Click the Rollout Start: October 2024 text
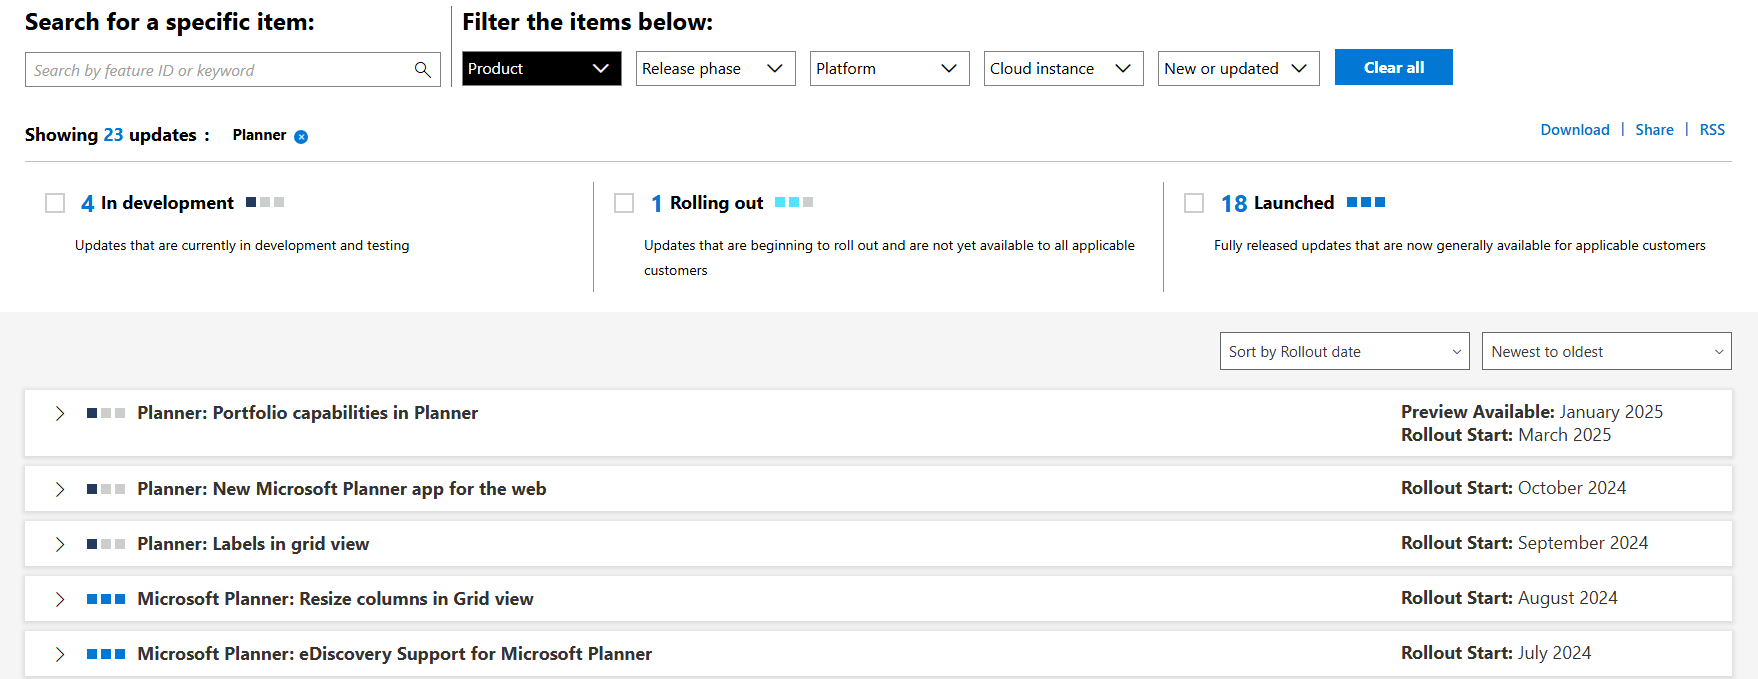 click(1513, 488)
